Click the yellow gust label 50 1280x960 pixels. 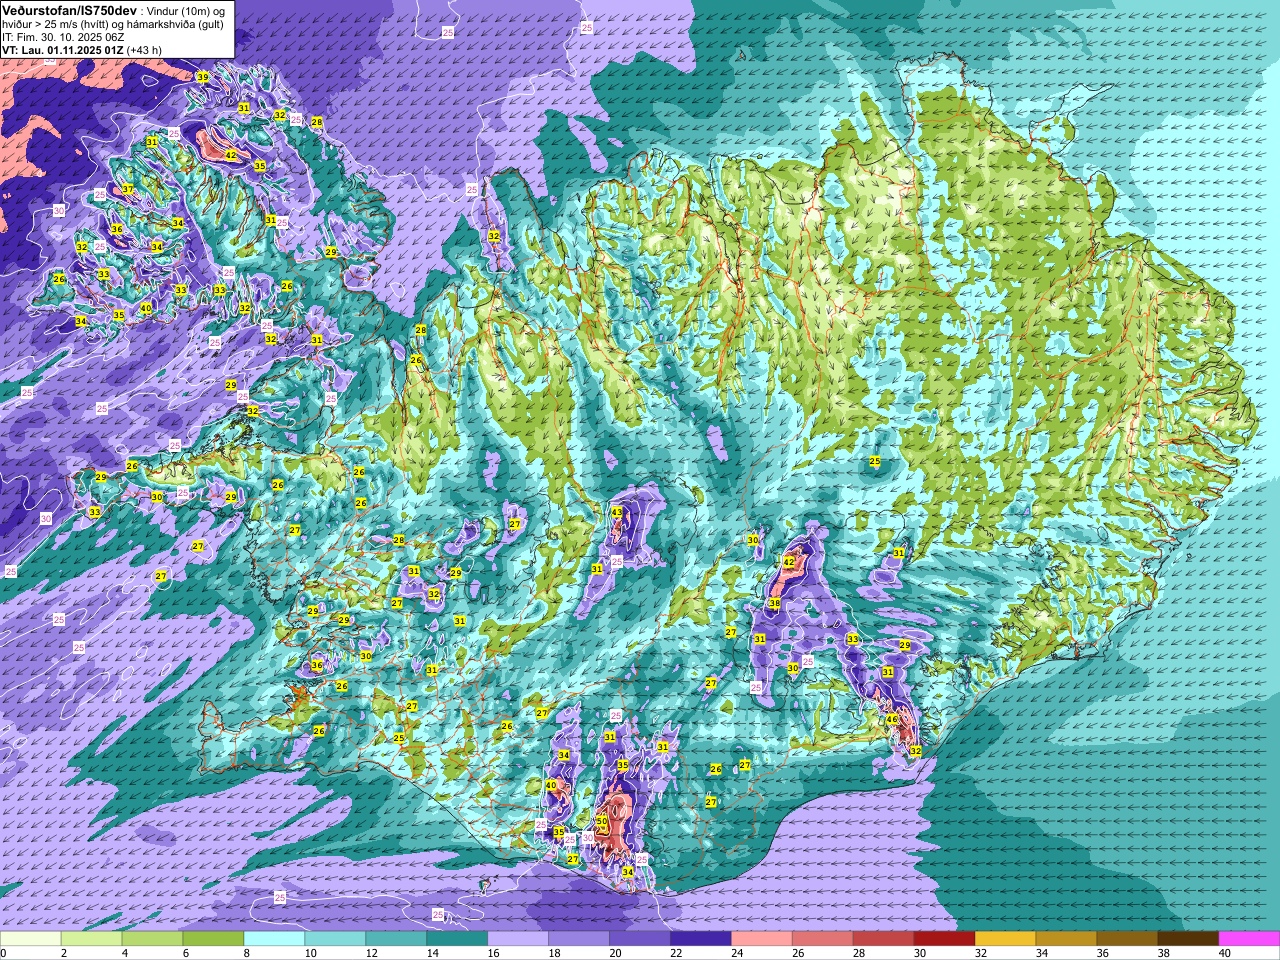pos(602,820)
